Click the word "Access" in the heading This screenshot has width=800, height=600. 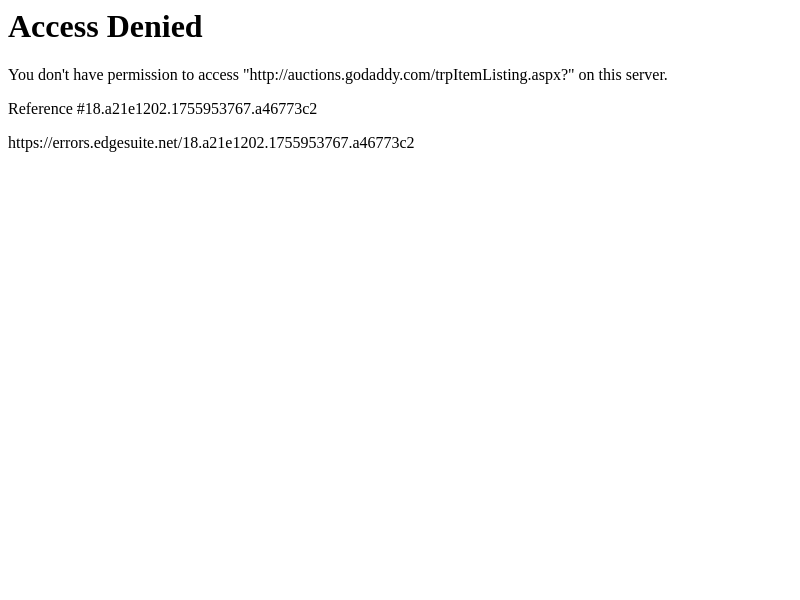[53, 27]
